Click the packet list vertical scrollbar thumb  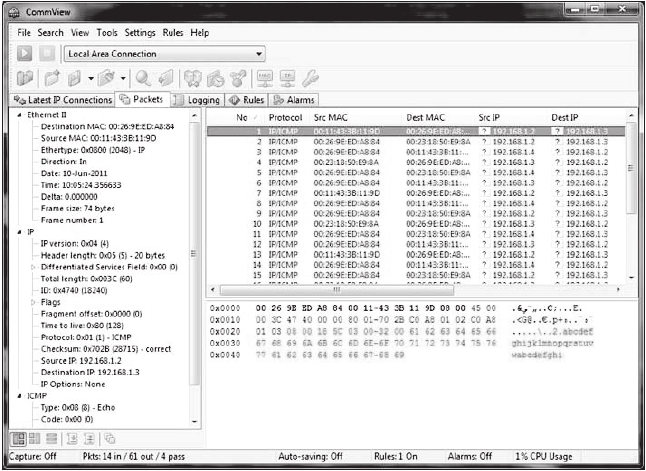coord(631,168)
